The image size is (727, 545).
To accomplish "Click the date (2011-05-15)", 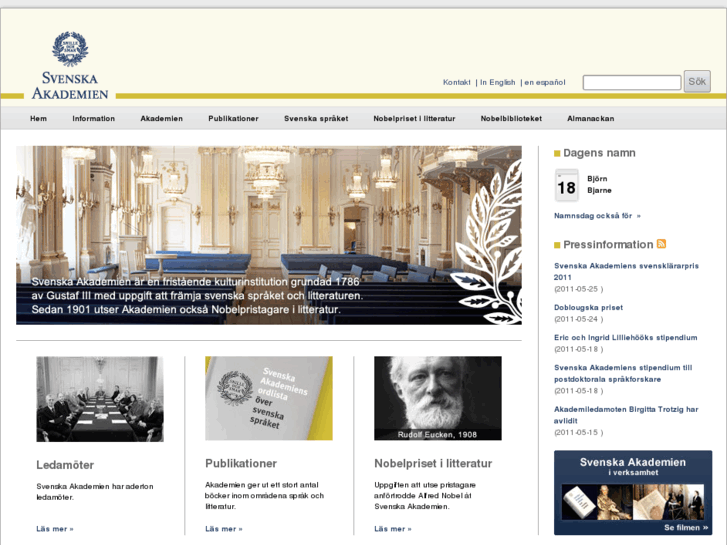I will pos(579,433).
